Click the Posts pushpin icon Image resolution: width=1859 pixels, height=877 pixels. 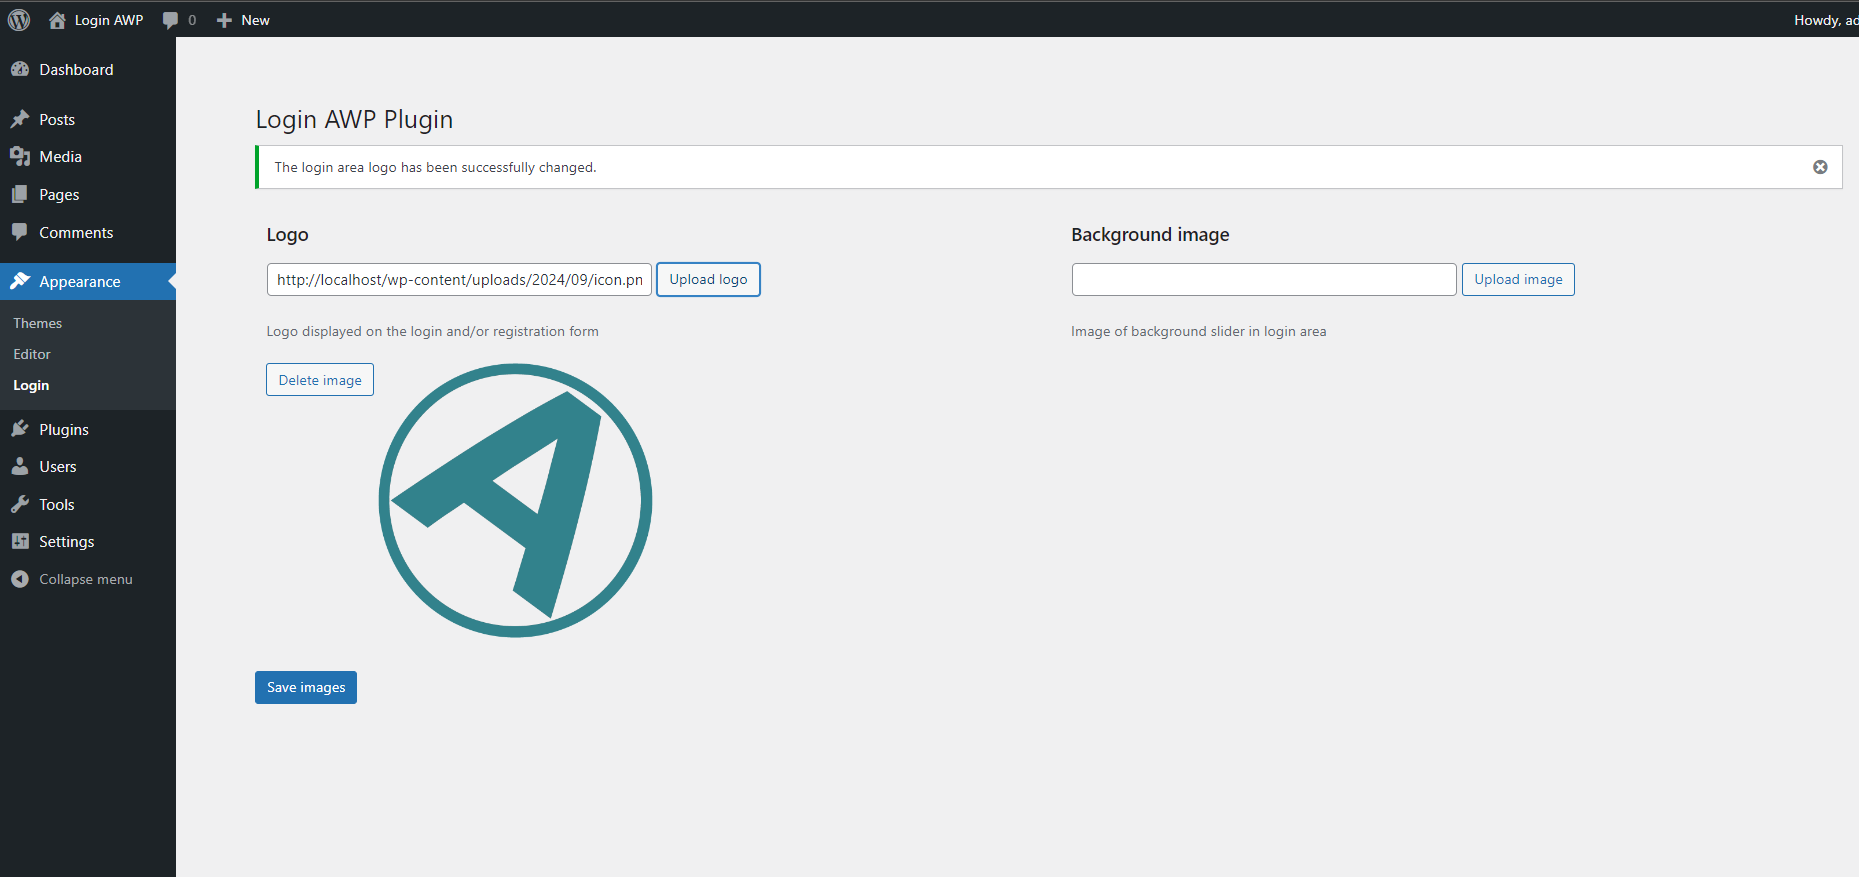point(20,119)
